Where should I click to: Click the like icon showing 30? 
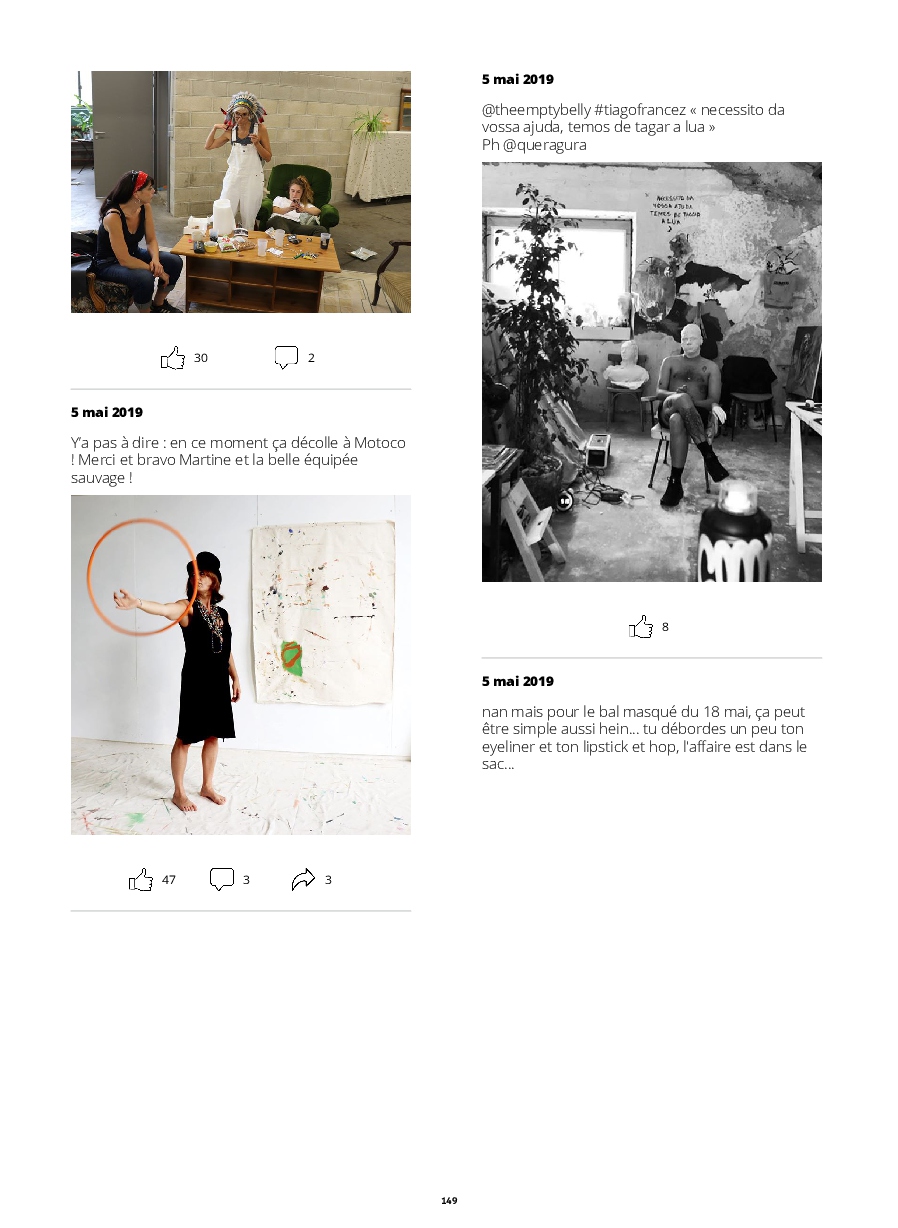[173, 357]
